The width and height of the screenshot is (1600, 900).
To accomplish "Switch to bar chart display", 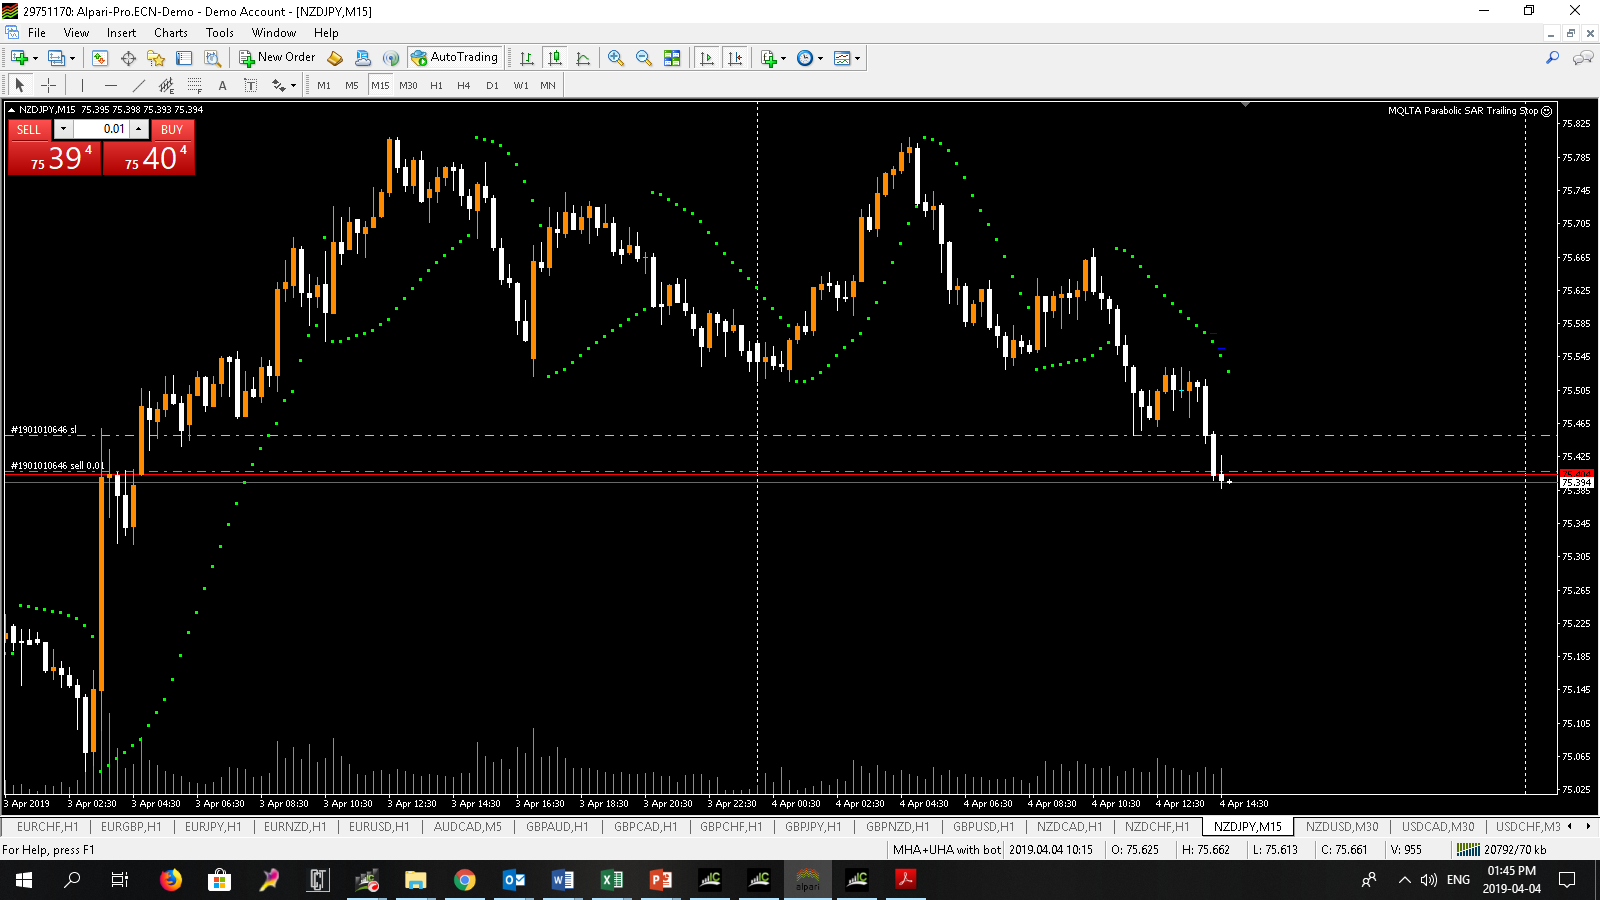I will 527,58.
